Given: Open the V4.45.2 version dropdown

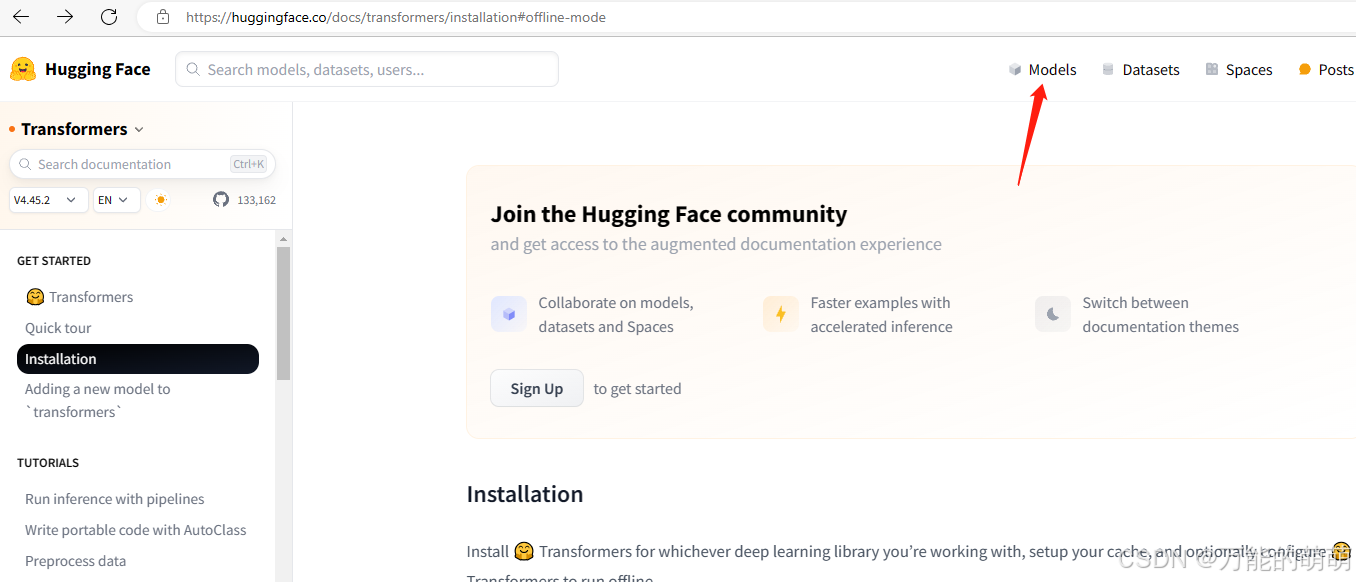Looking at the screenshot, I should (48, 200).
